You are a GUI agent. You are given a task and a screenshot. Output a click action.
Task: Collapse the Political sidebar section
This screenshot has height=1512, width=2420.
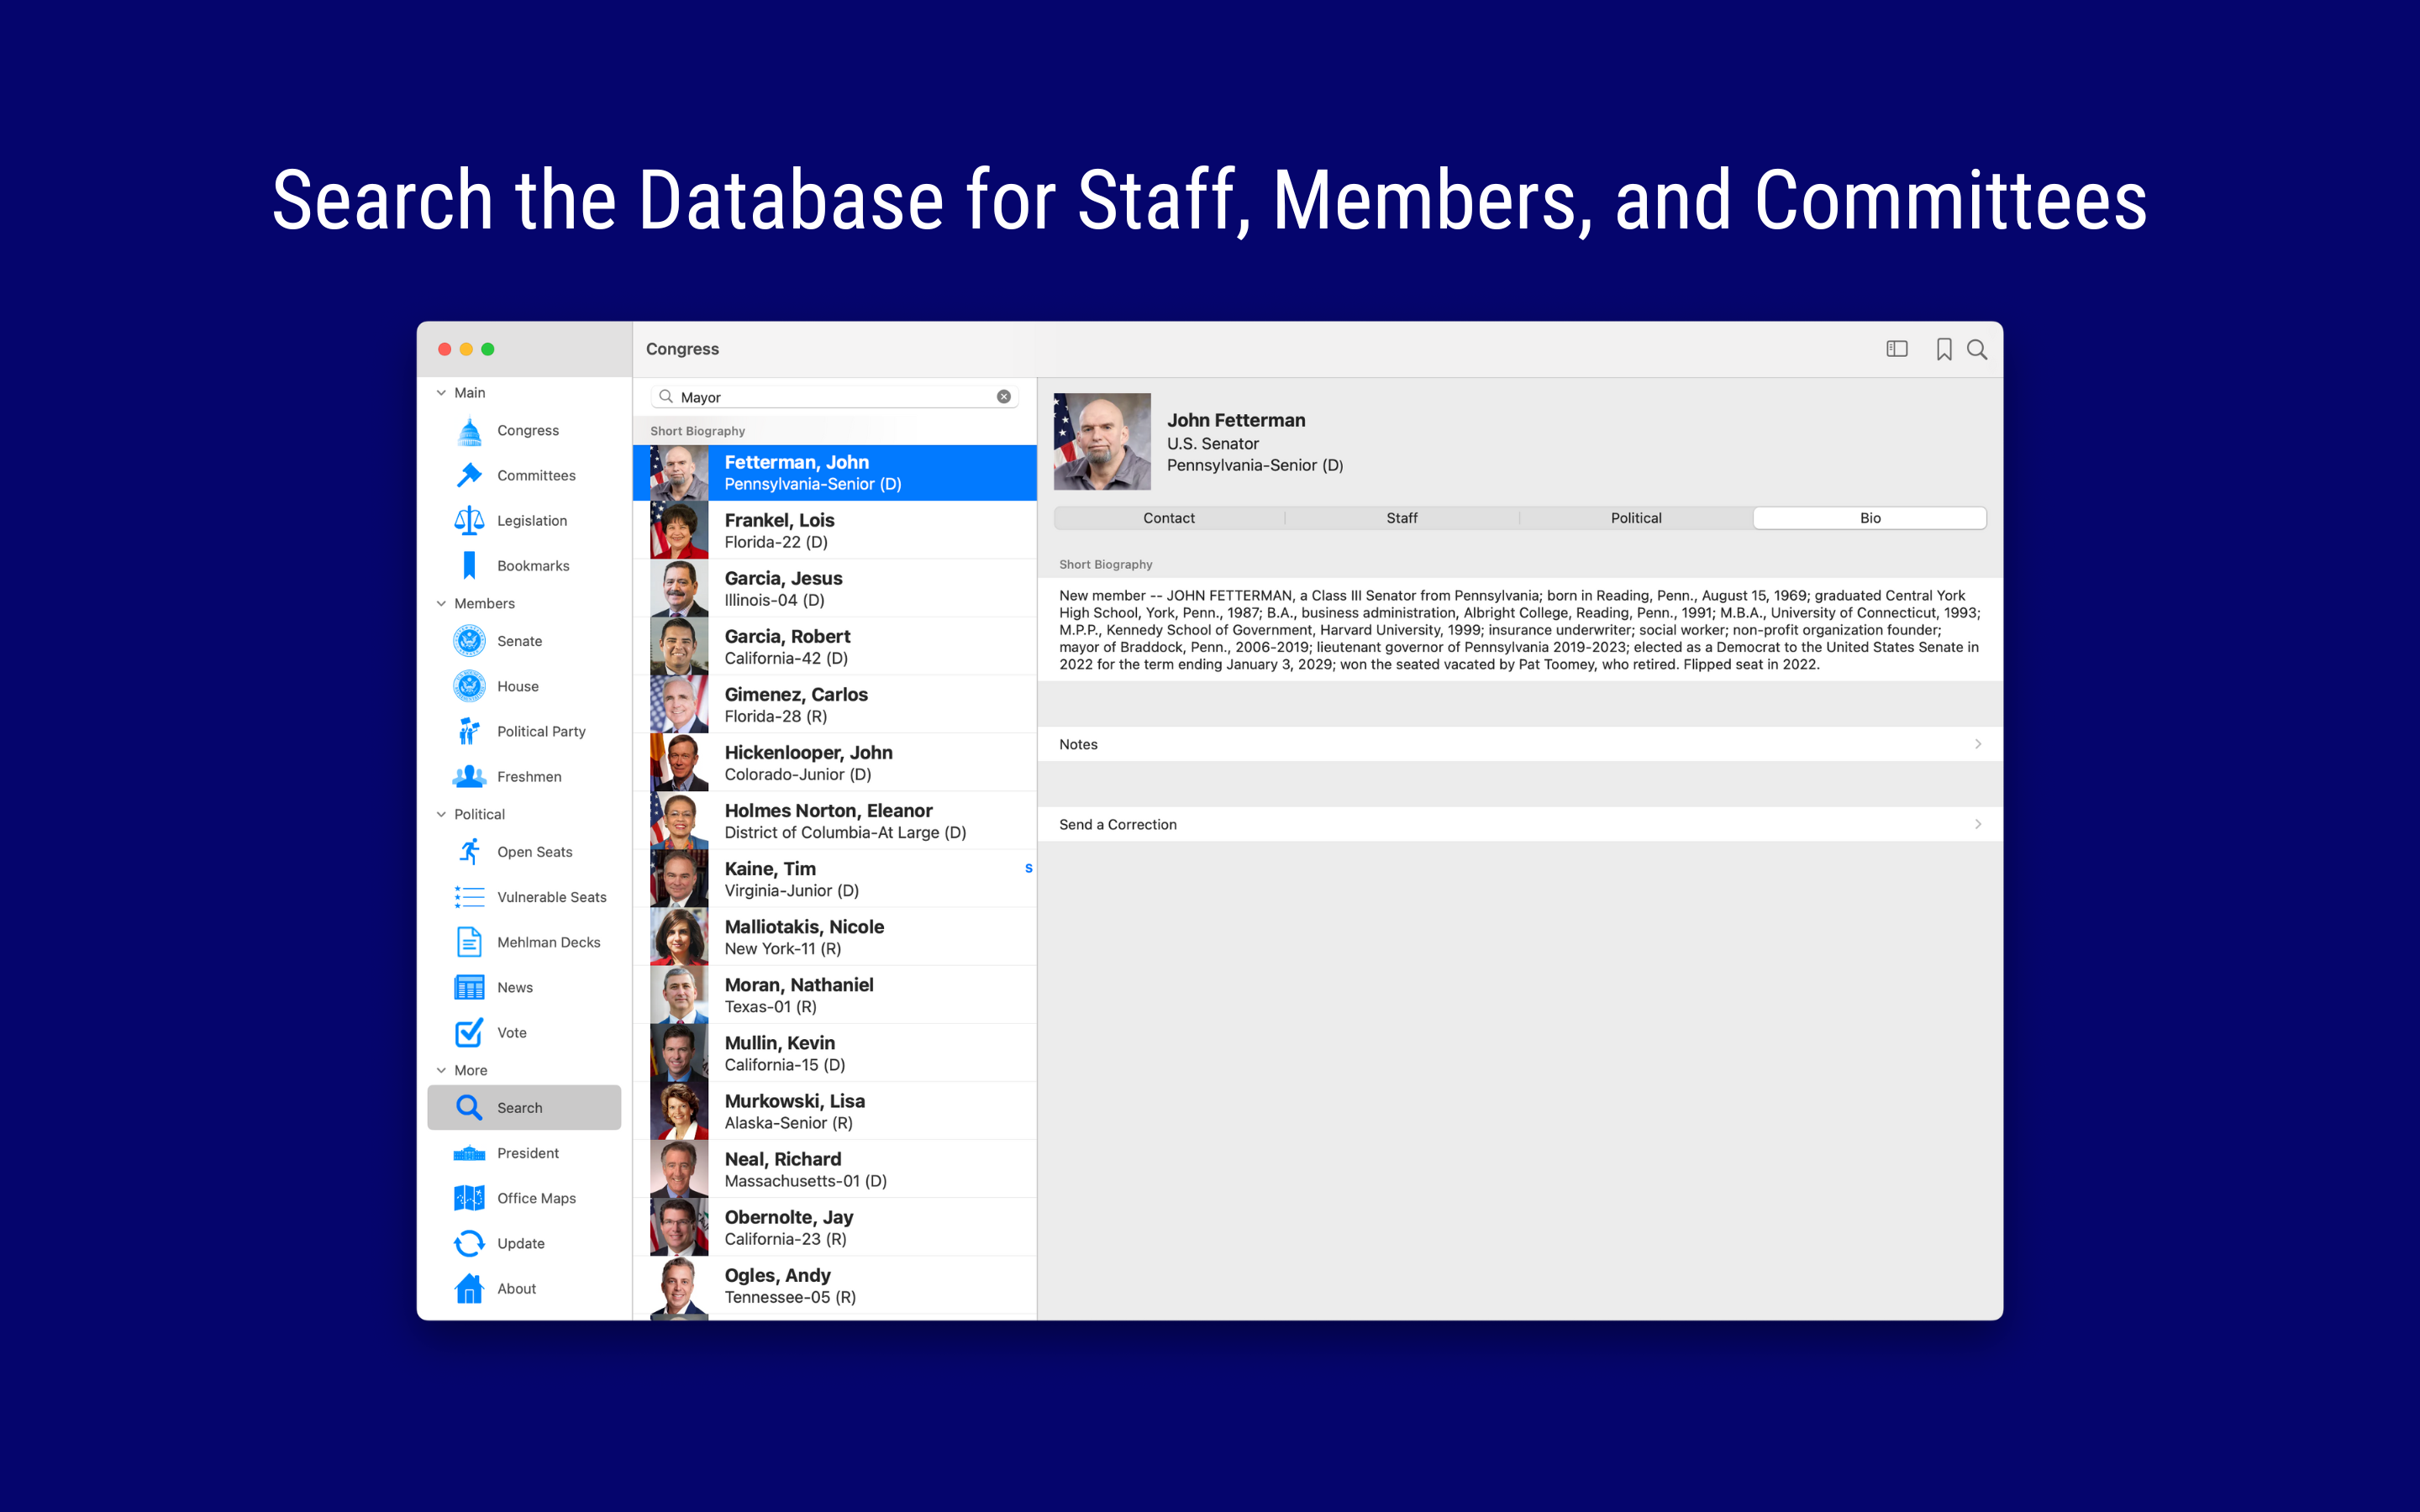(441, 814)
